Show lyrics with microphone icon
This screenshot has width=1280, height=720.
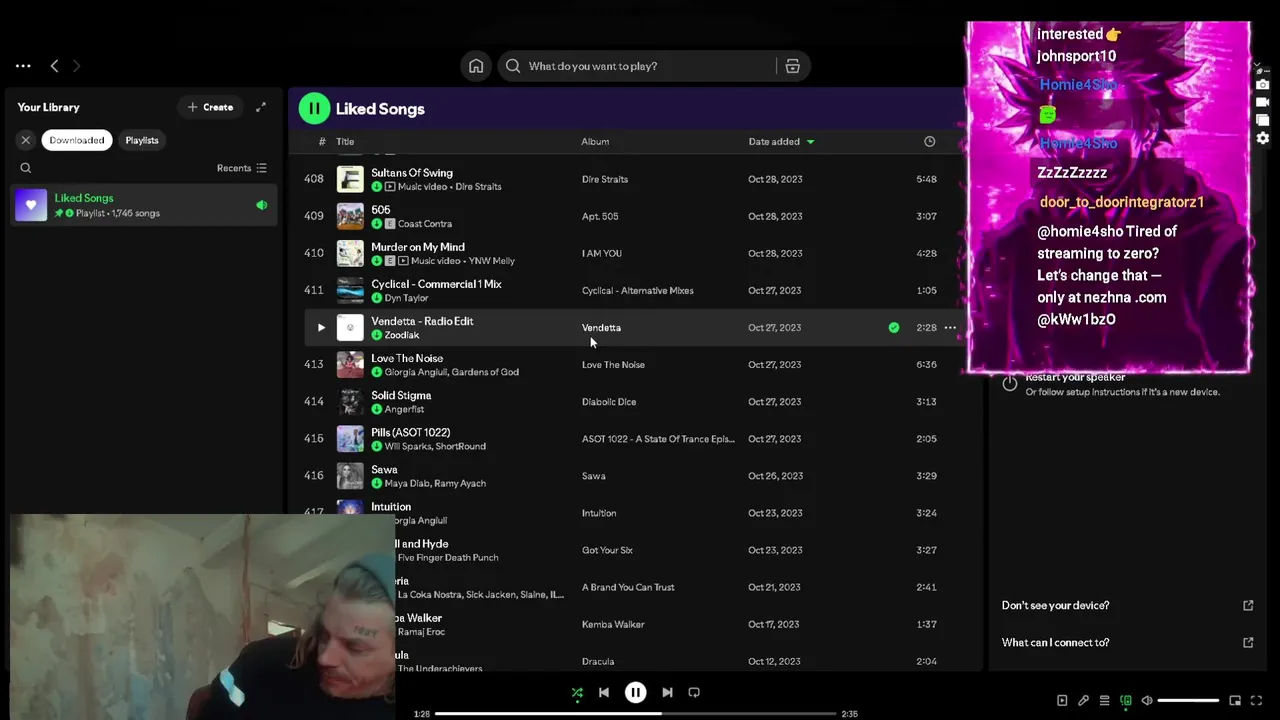[x=1083, y=701]
